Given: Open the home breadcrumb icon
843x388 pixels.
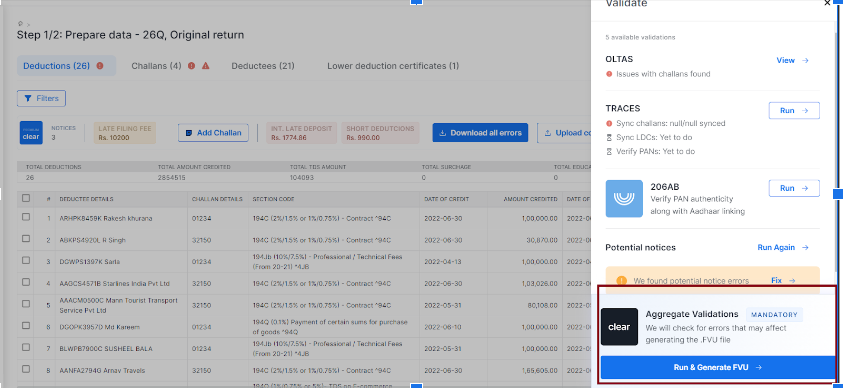Looking at the screenshot, I should click(20, 23).
